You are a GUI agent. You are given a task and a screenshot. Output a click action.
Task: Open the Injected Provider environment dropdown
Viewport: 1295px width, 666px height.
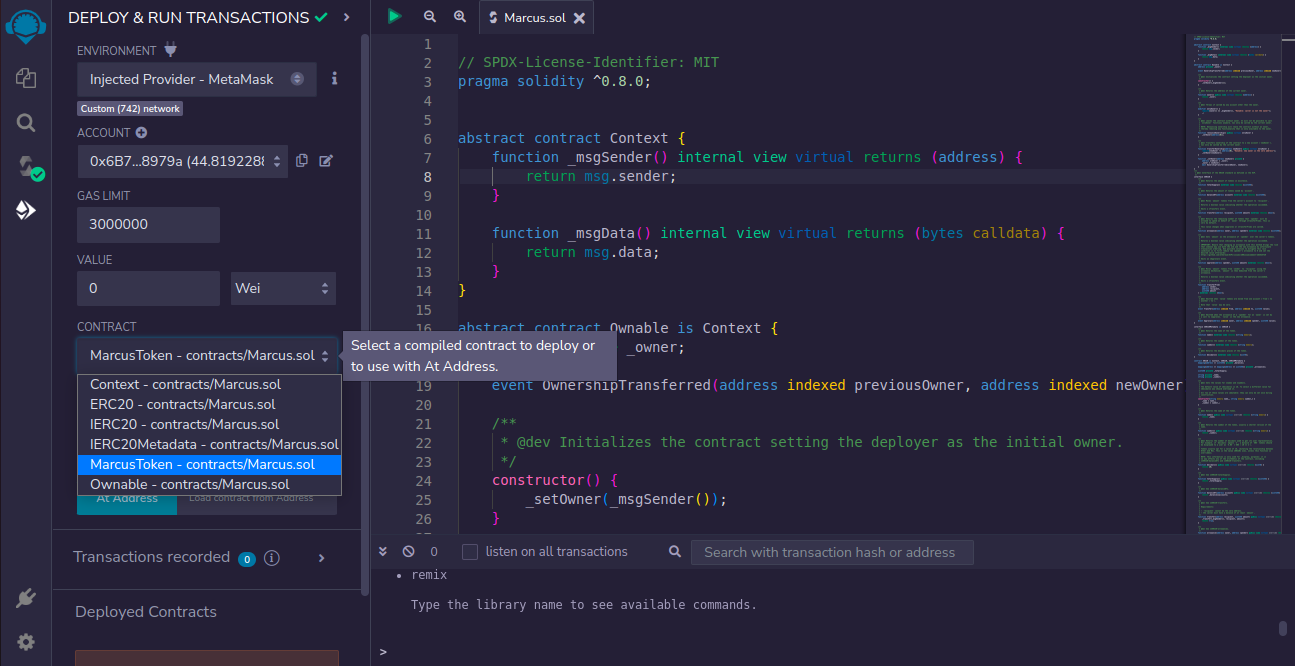click(x=196, y=79)
